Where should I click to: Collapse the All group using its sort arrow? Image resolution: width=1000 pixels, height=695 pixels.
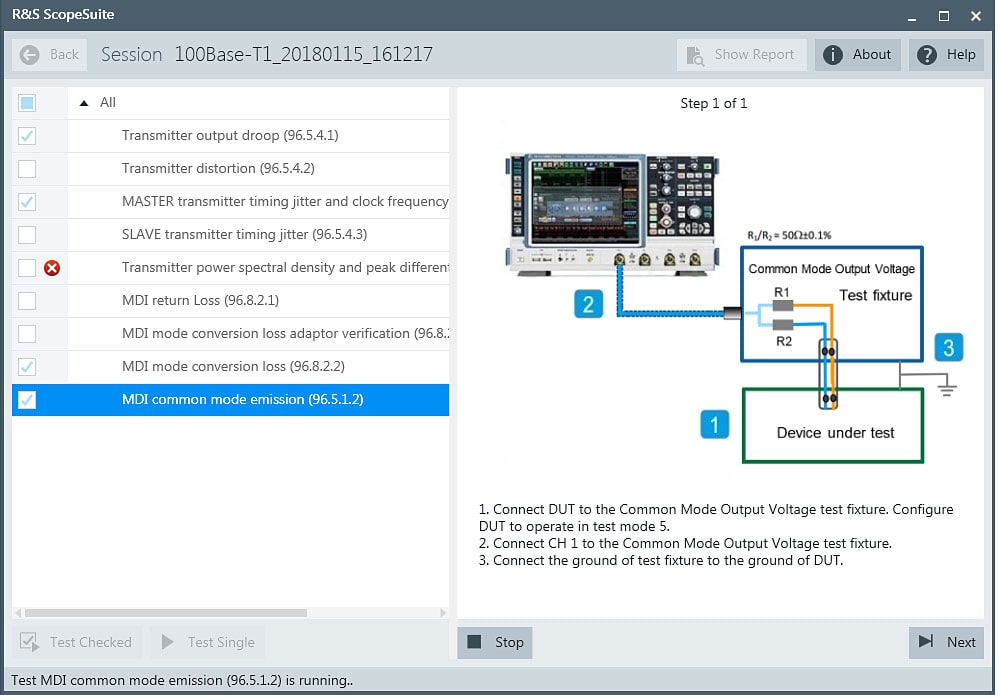coord(82,102)
